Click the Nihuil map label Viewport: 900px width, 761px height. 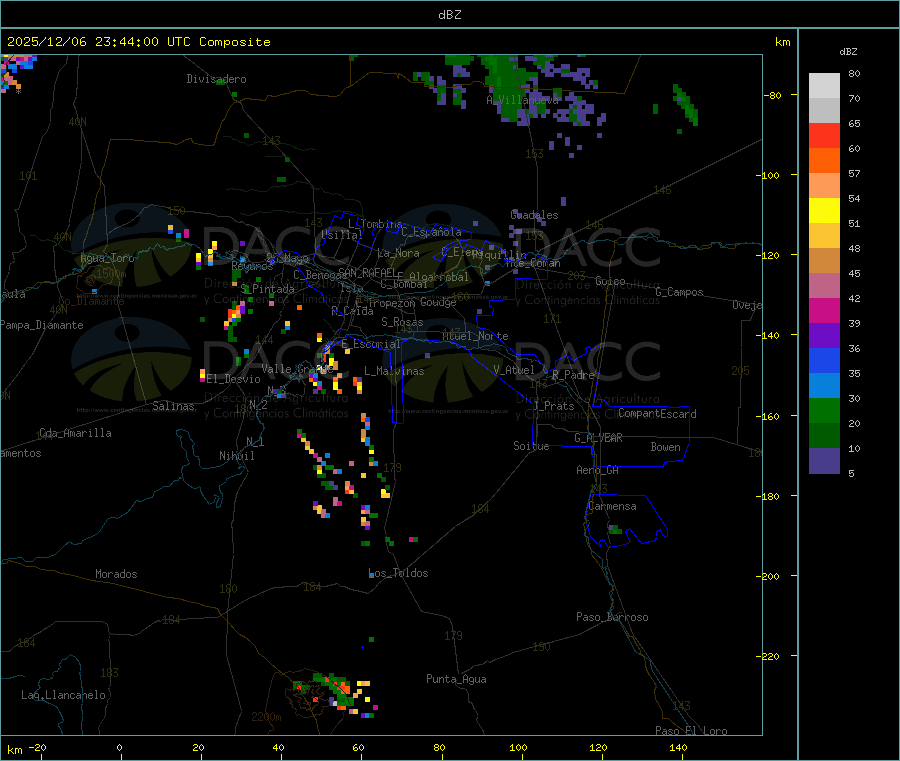237,456
